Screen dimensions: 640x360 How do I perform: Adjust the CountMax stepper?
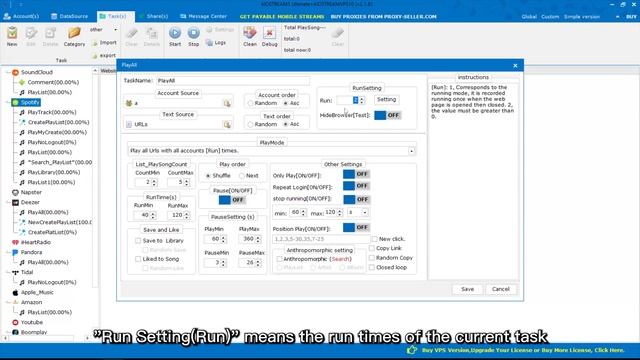[187, 182]
